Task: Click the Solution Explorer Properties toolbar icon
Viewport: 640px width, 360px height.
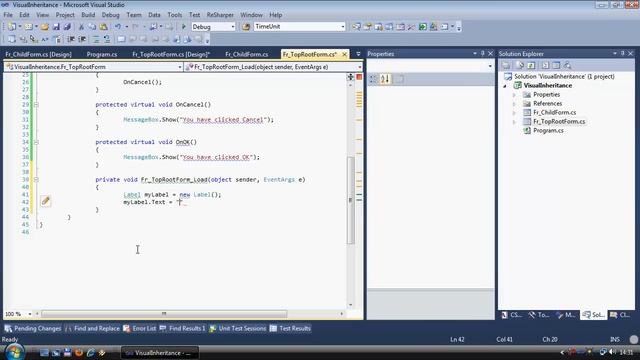Action: [506, 65]
